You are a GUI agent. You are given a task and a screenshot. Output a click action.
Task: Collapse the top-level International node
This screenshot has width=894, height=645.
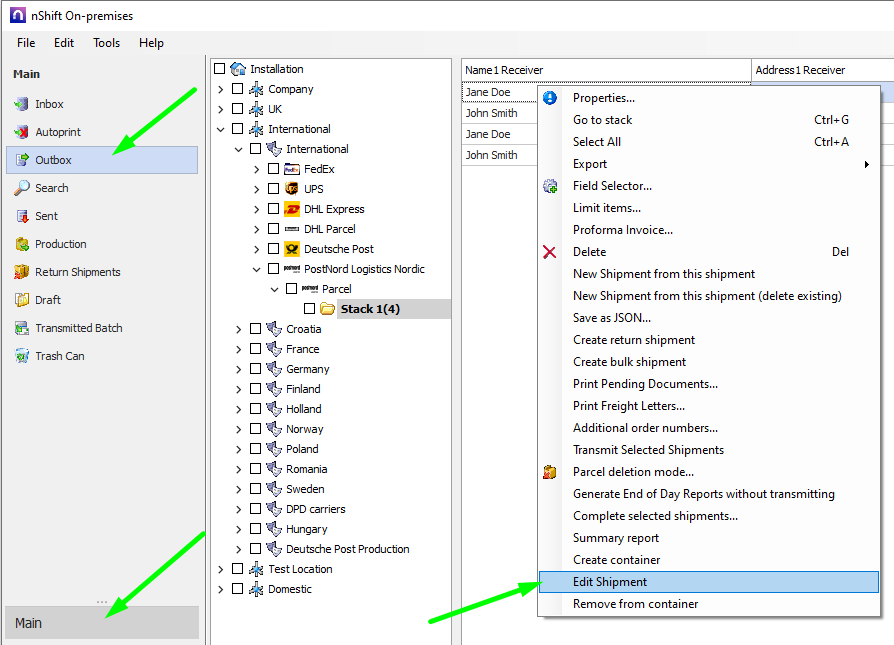pyautogui.click(x=221, y=129)
